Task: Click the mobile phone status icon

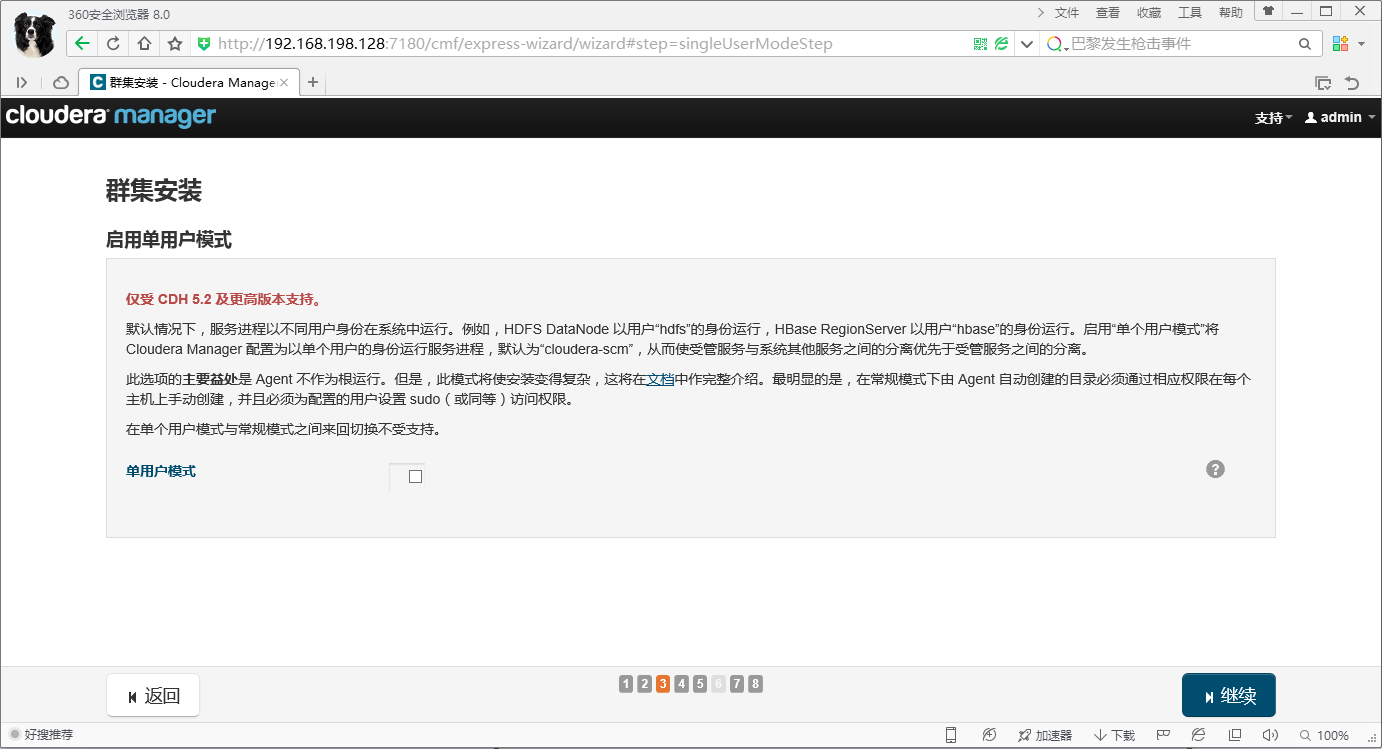Action: pyautogui.click(x=951, y=735)
